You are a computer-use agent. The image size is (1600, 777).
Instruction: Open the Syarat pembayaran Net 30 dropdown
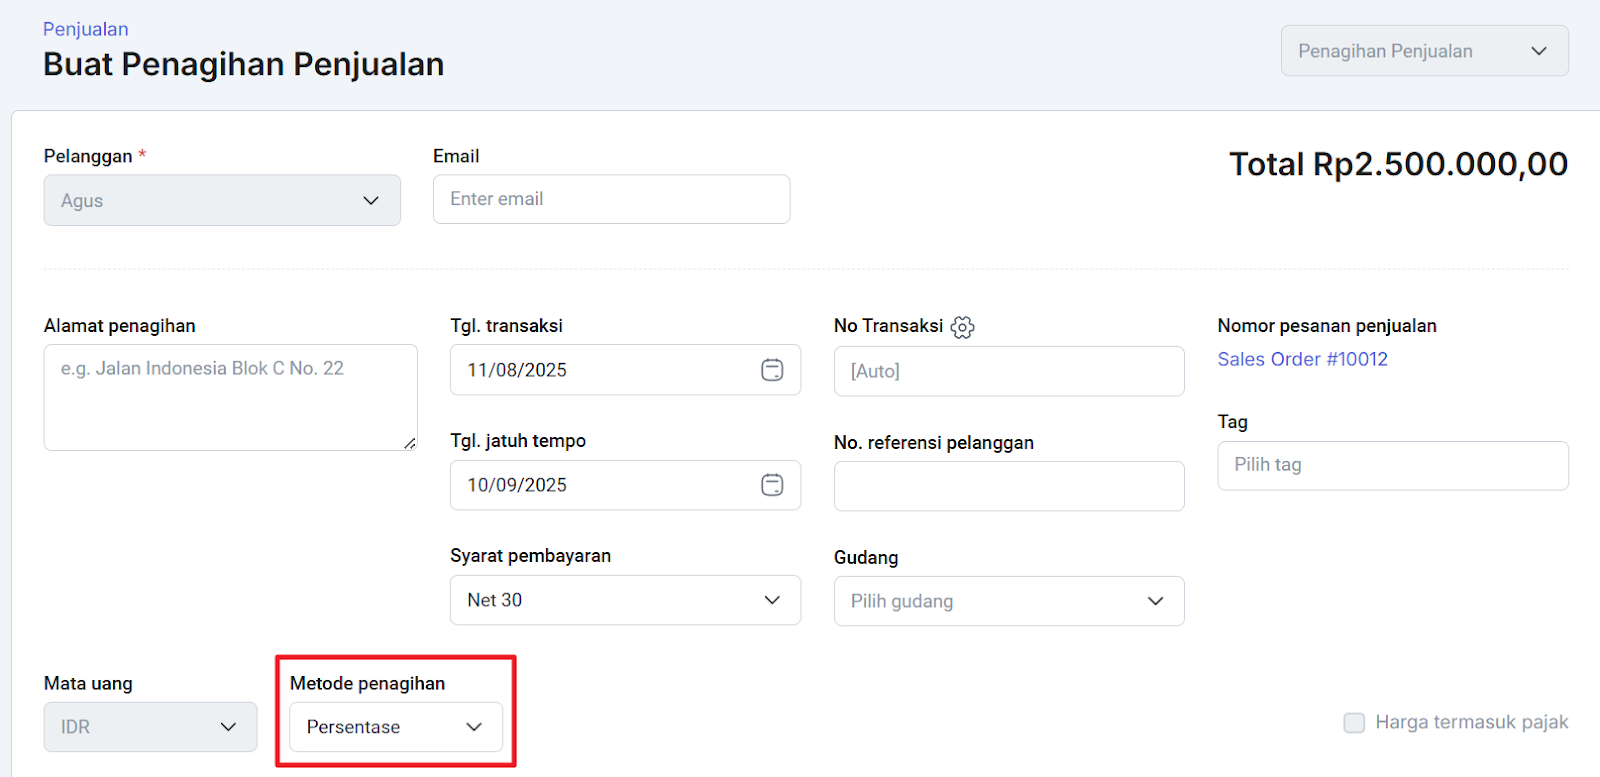[x=625, y=600]
